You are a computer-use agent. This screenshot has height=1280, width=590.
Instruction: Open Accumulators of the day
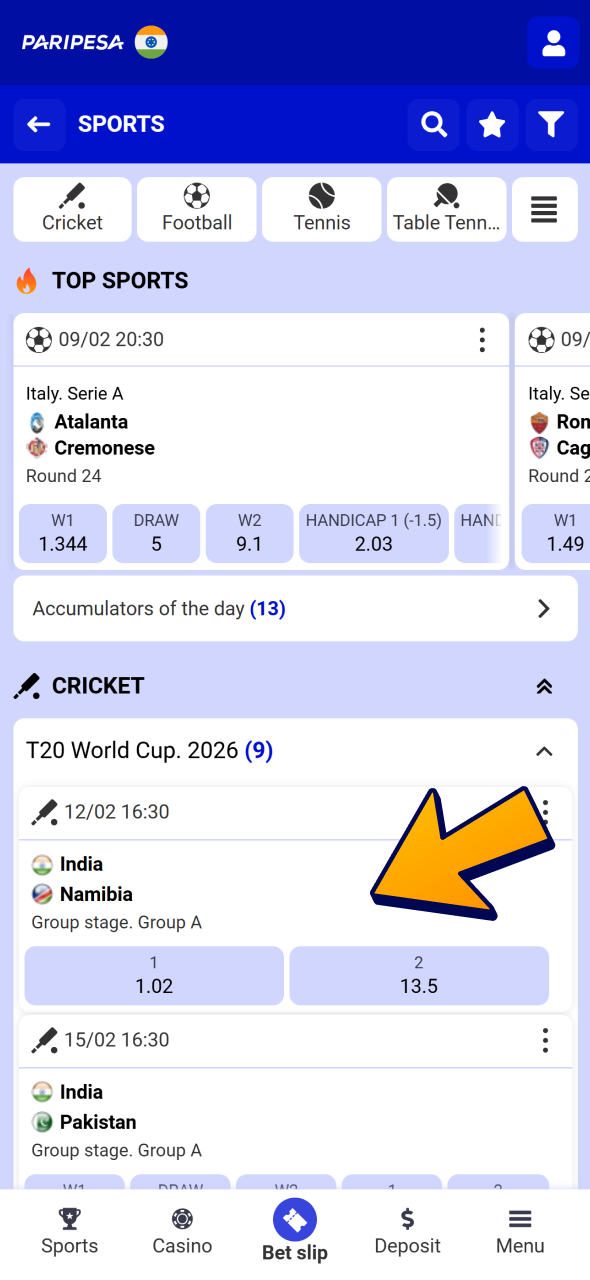point(295,608)
